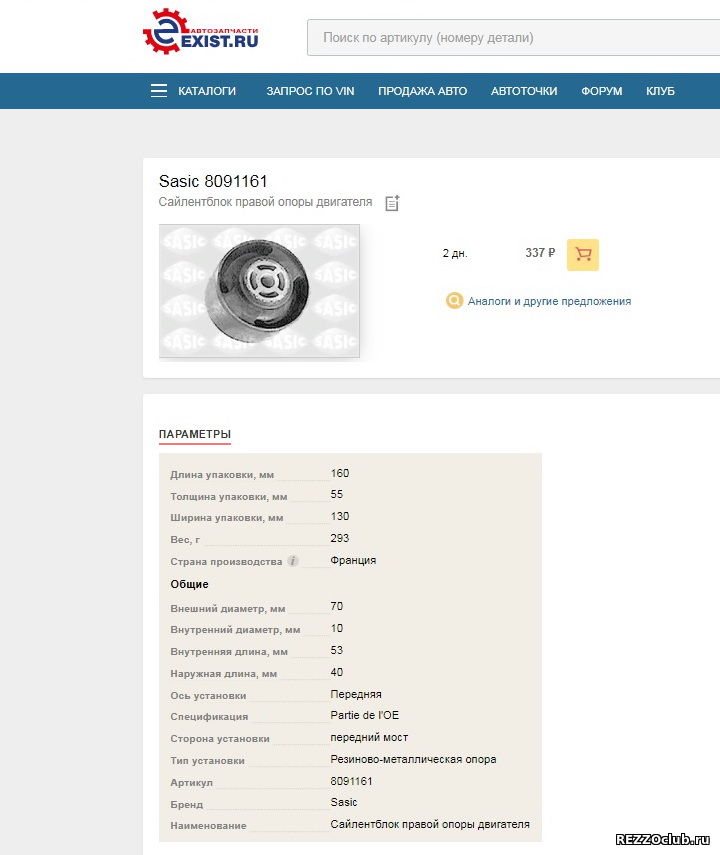Focus the part number search field
Viewport: 720px width, 855px height.
point(513,38)
